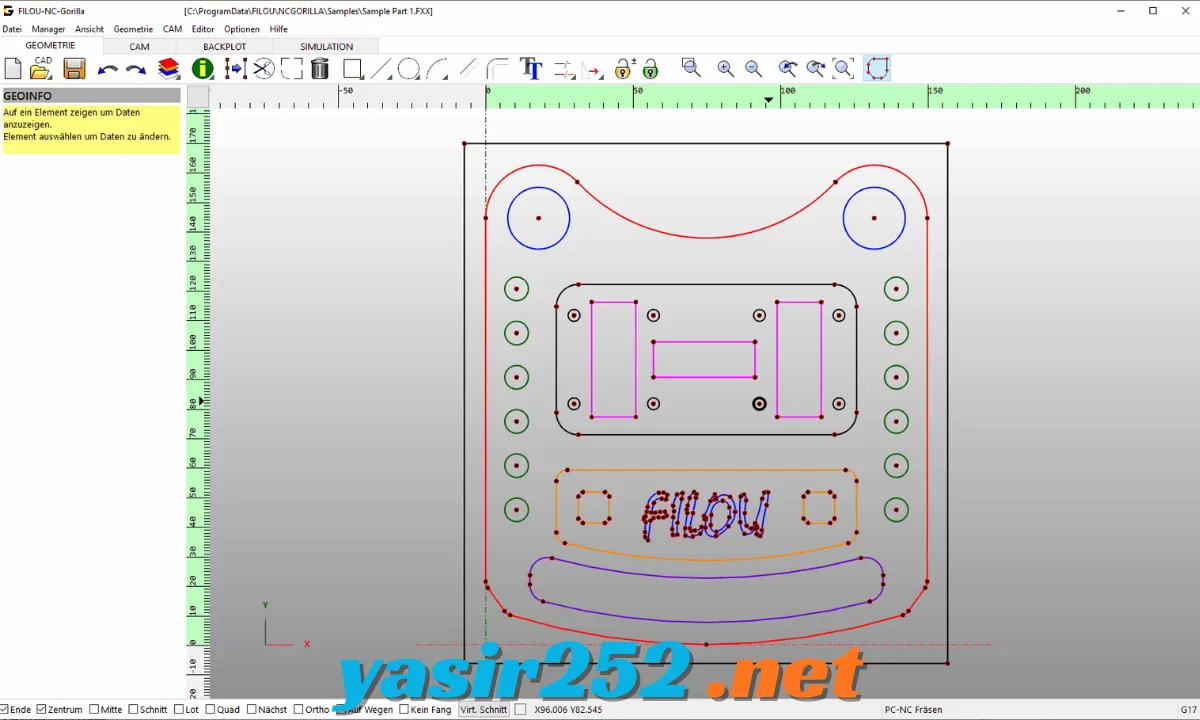Select the scissors trim tool
The height and width of the screenshot is (720, 1200).
pyautogui.click(x=263, y=68)
